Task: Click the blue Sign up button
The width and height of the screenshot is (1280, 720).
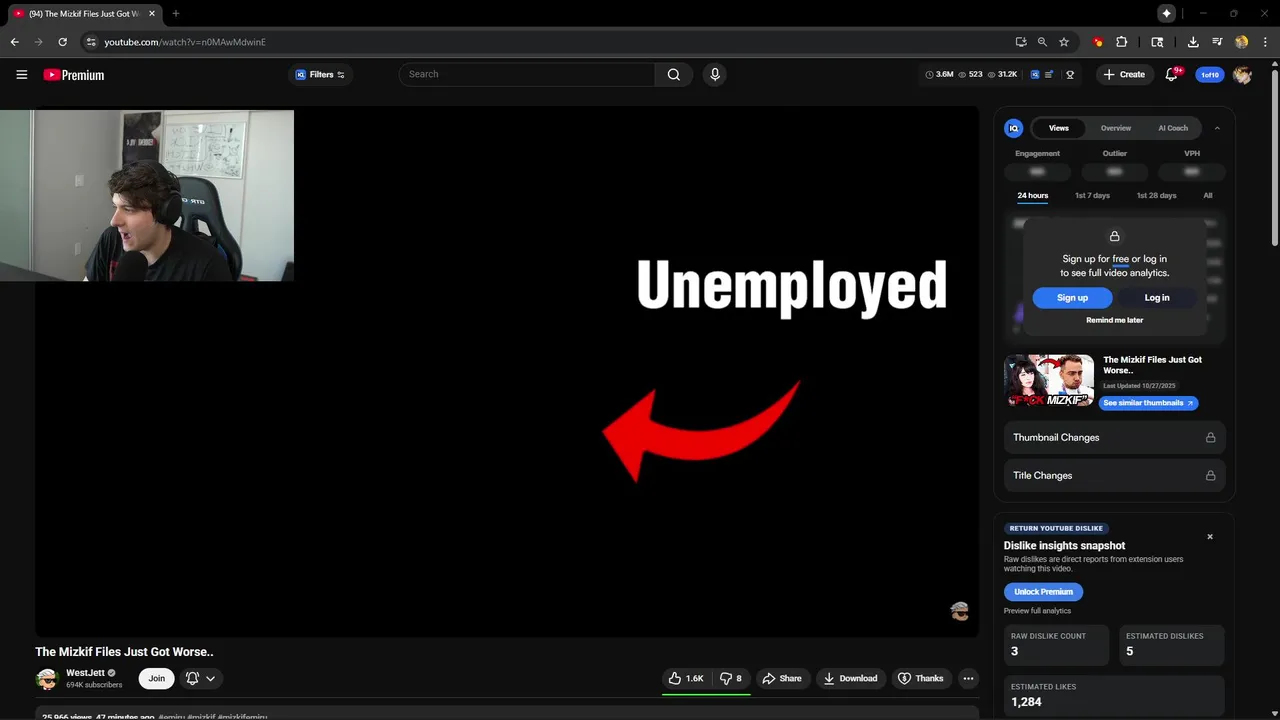Action: (x=1072, y=298)
